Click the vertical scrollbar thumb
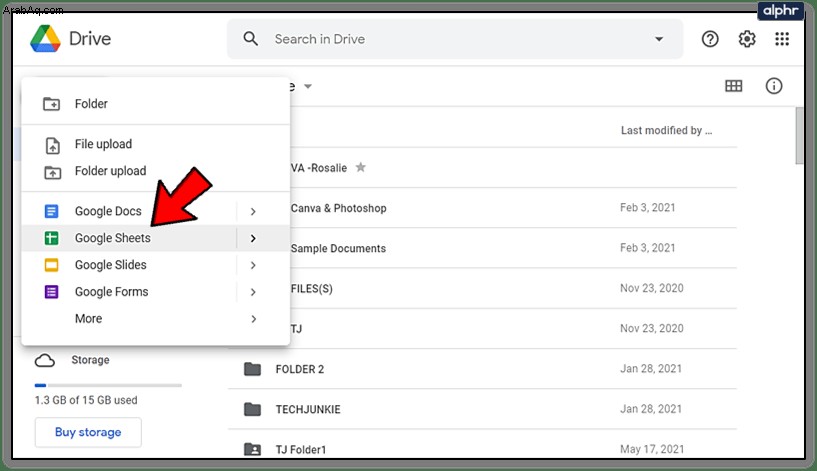 [799, 135]
